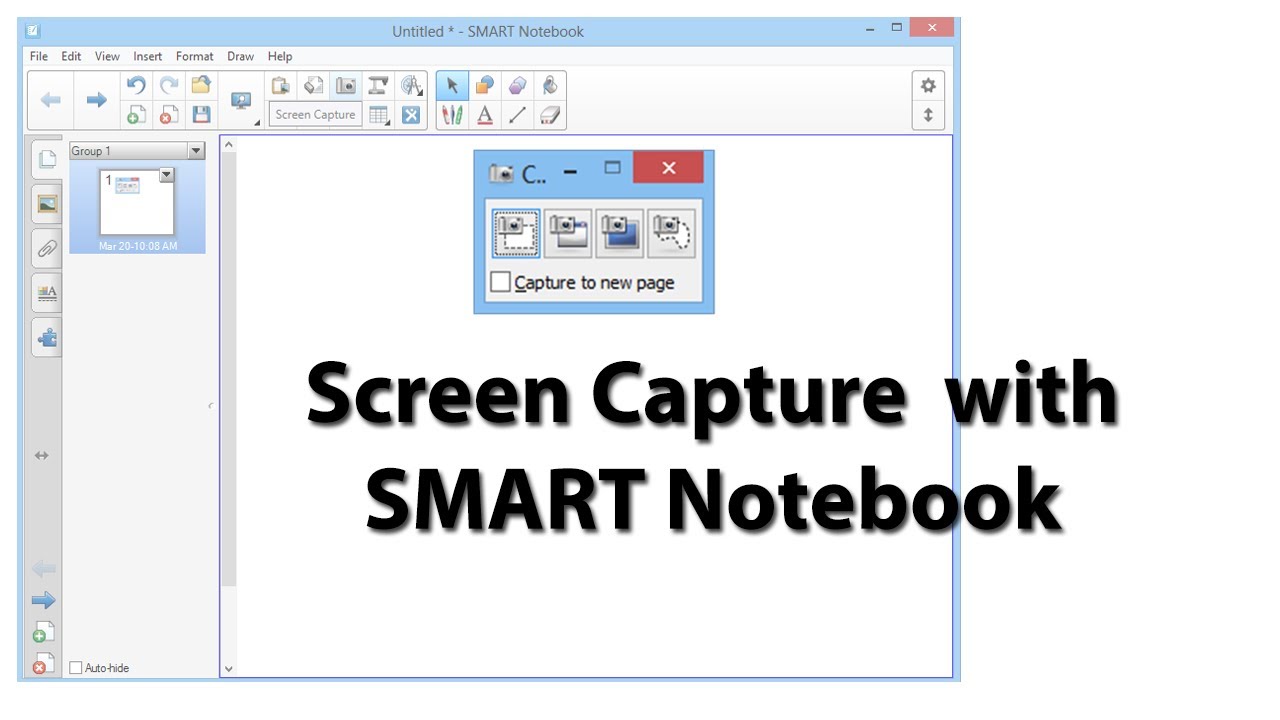Screen dimensions: 1280x720
Task: Open the Draw menu
Action: point(240,56)
